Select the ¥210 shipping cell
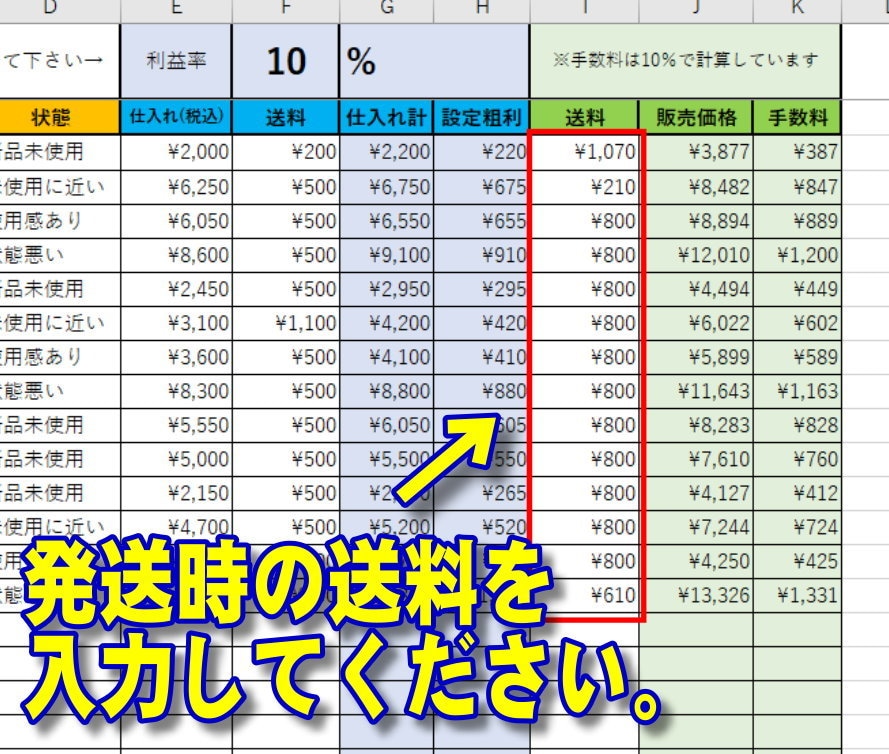The image size is (889, 754). click(585, 187)
